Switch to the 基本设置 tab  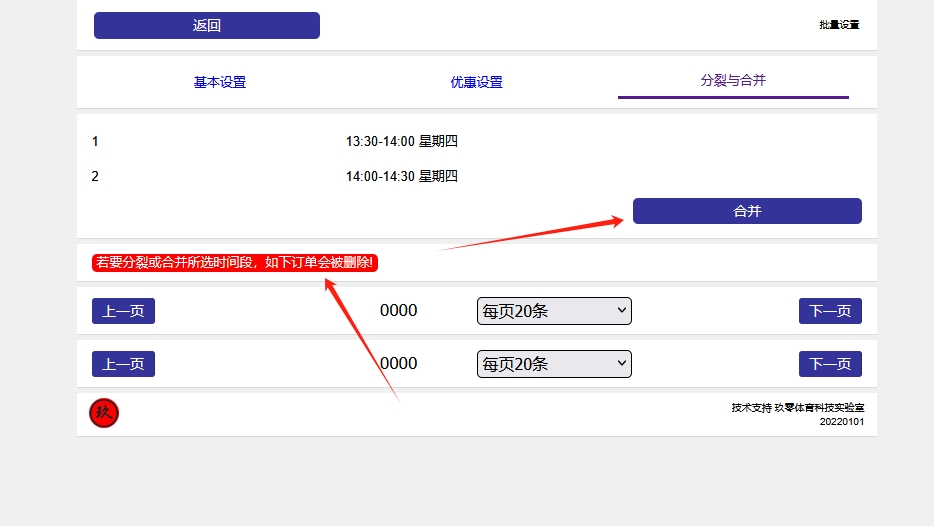[220, 82]
